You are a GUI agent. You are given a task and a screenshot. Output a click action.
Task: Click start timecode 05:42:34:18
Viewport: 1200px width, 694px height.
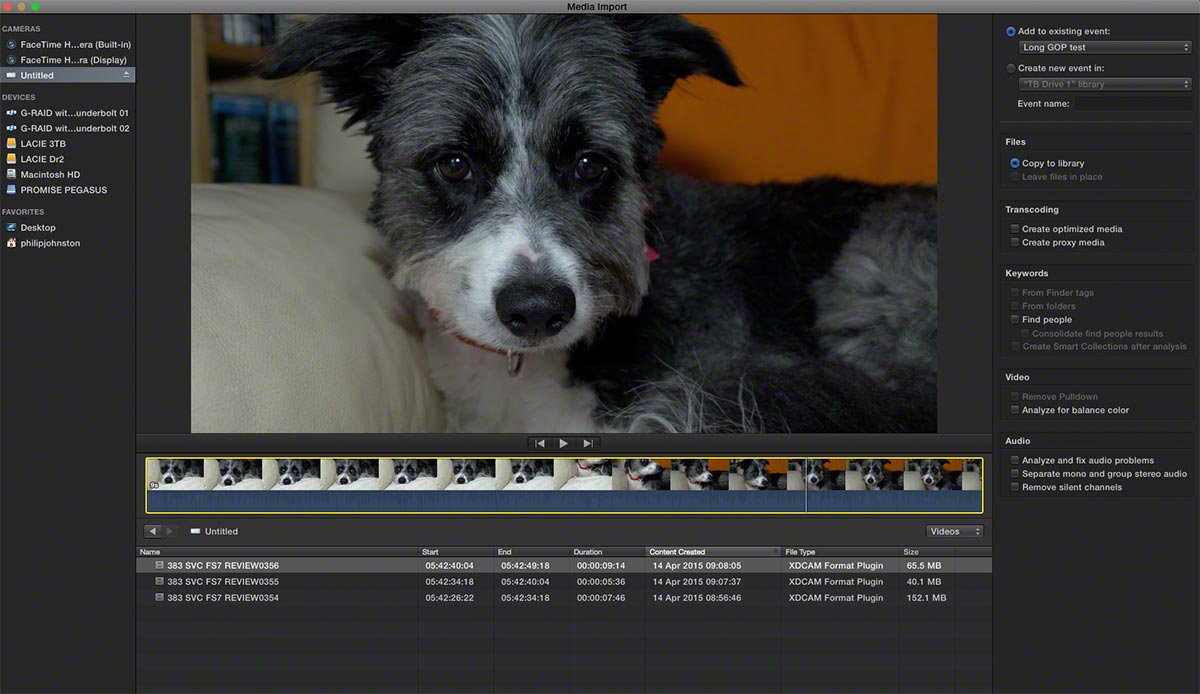pos(449,581)
